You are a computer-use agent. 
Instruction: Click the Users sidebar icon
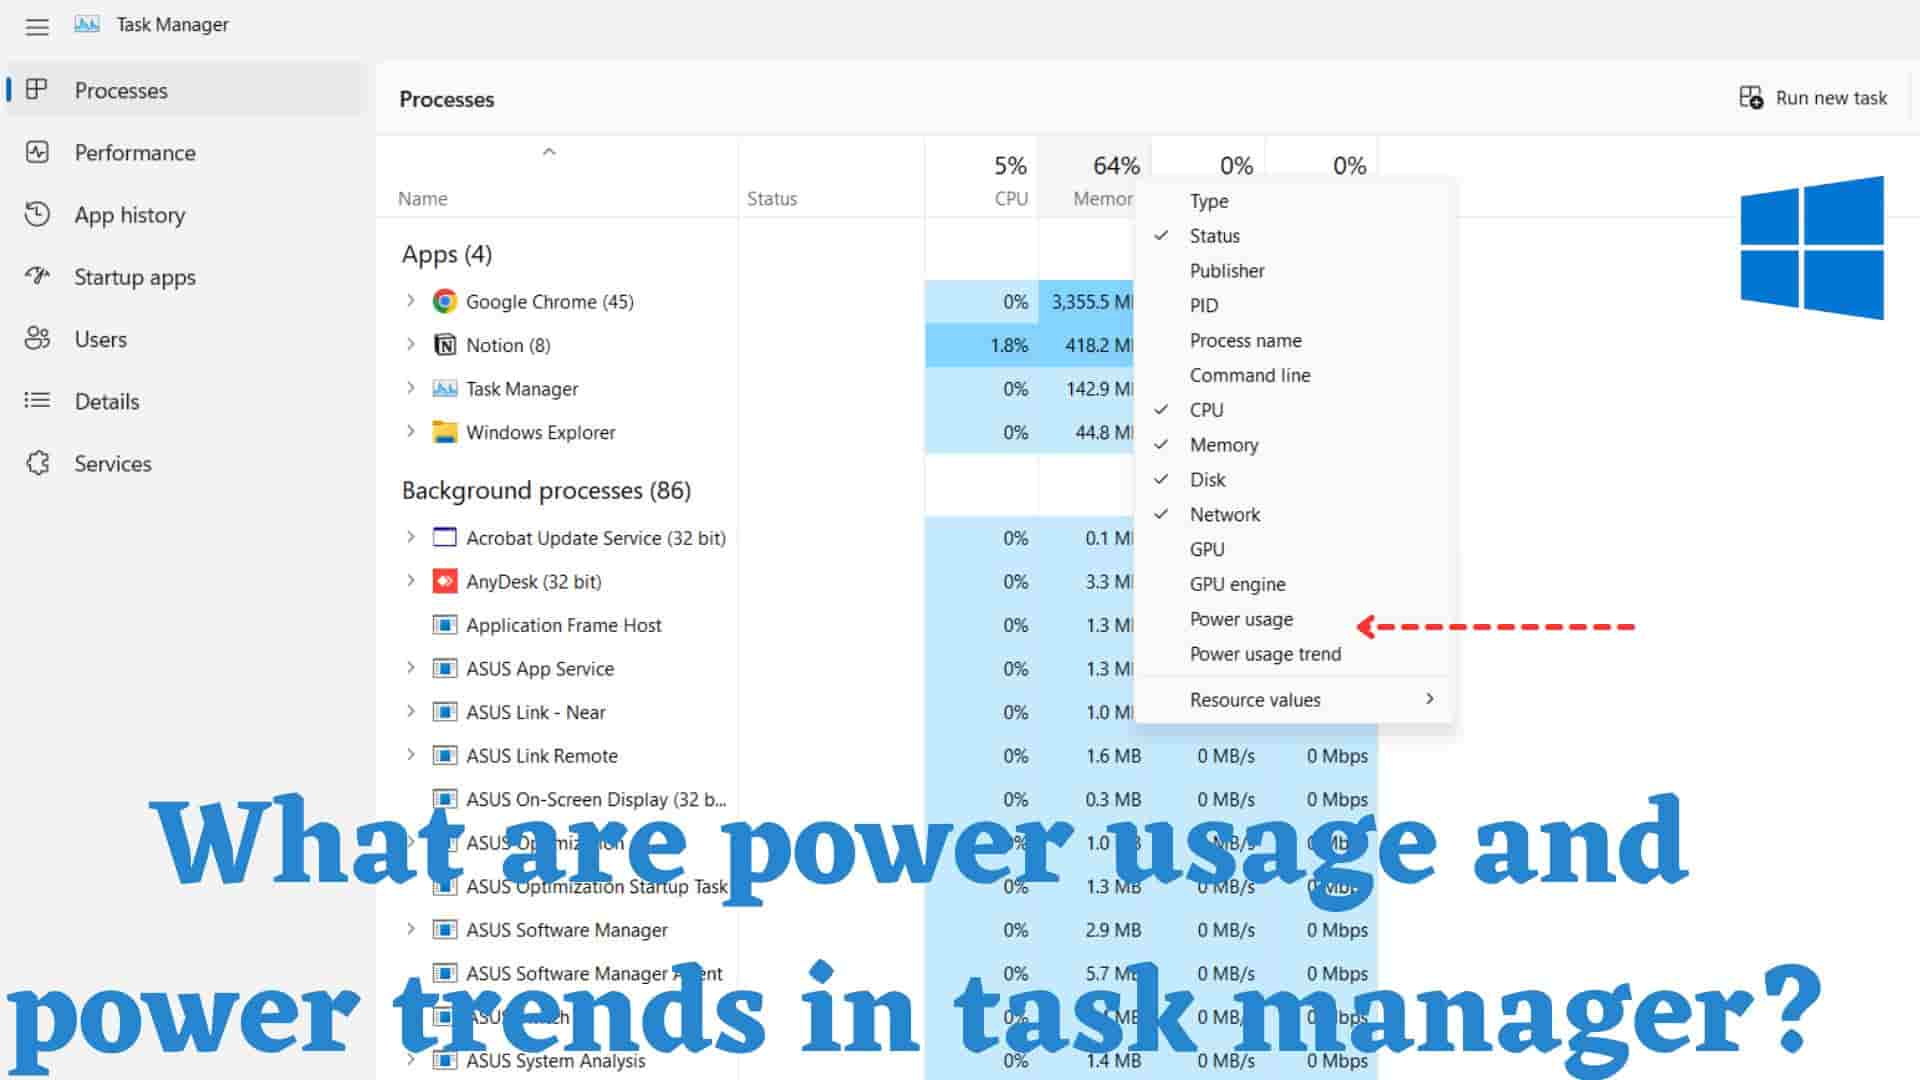(37, 338)
